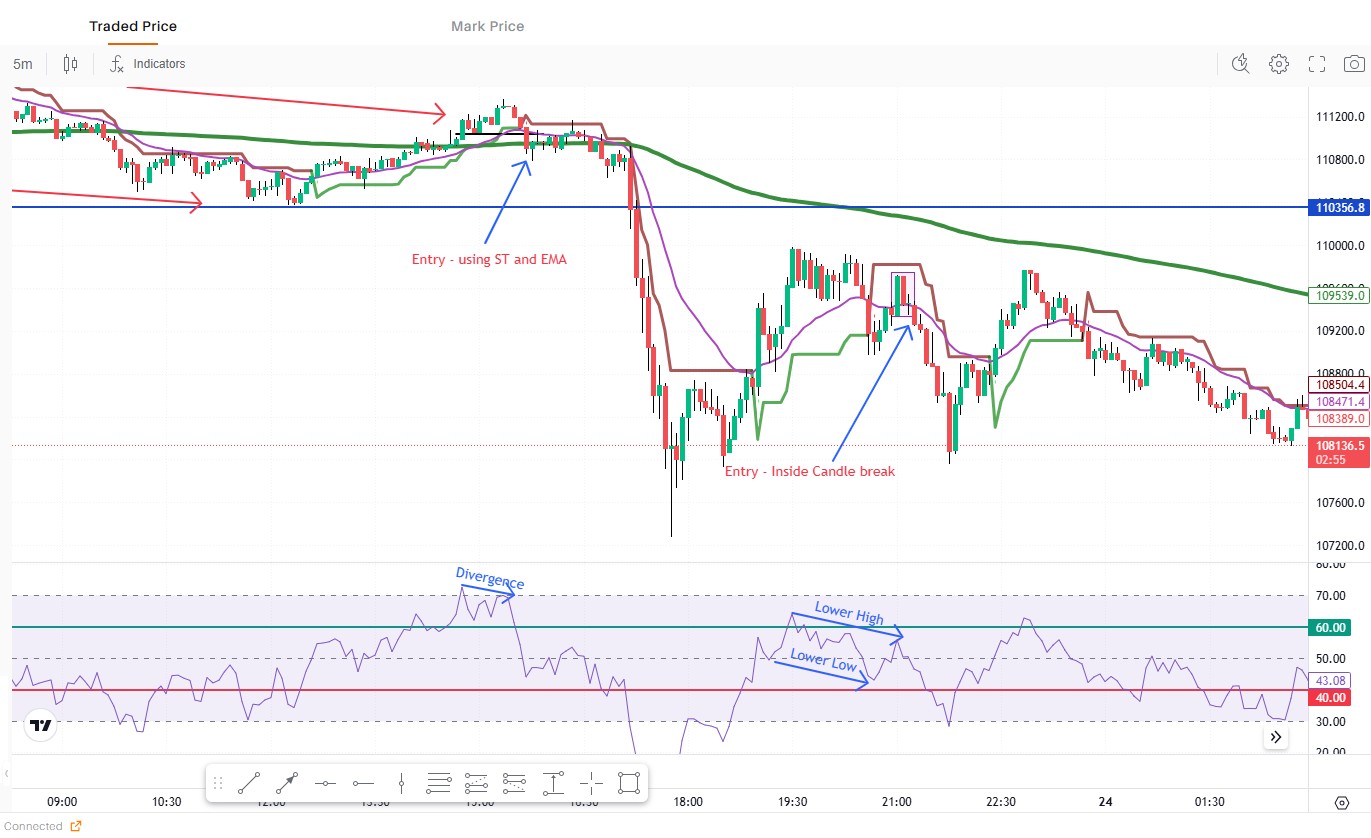Image resolution: width=1371 pixels, height=838 pixels.
Task: Select the Rectangle shape drawing tool
Action: (x=628, y=783)
